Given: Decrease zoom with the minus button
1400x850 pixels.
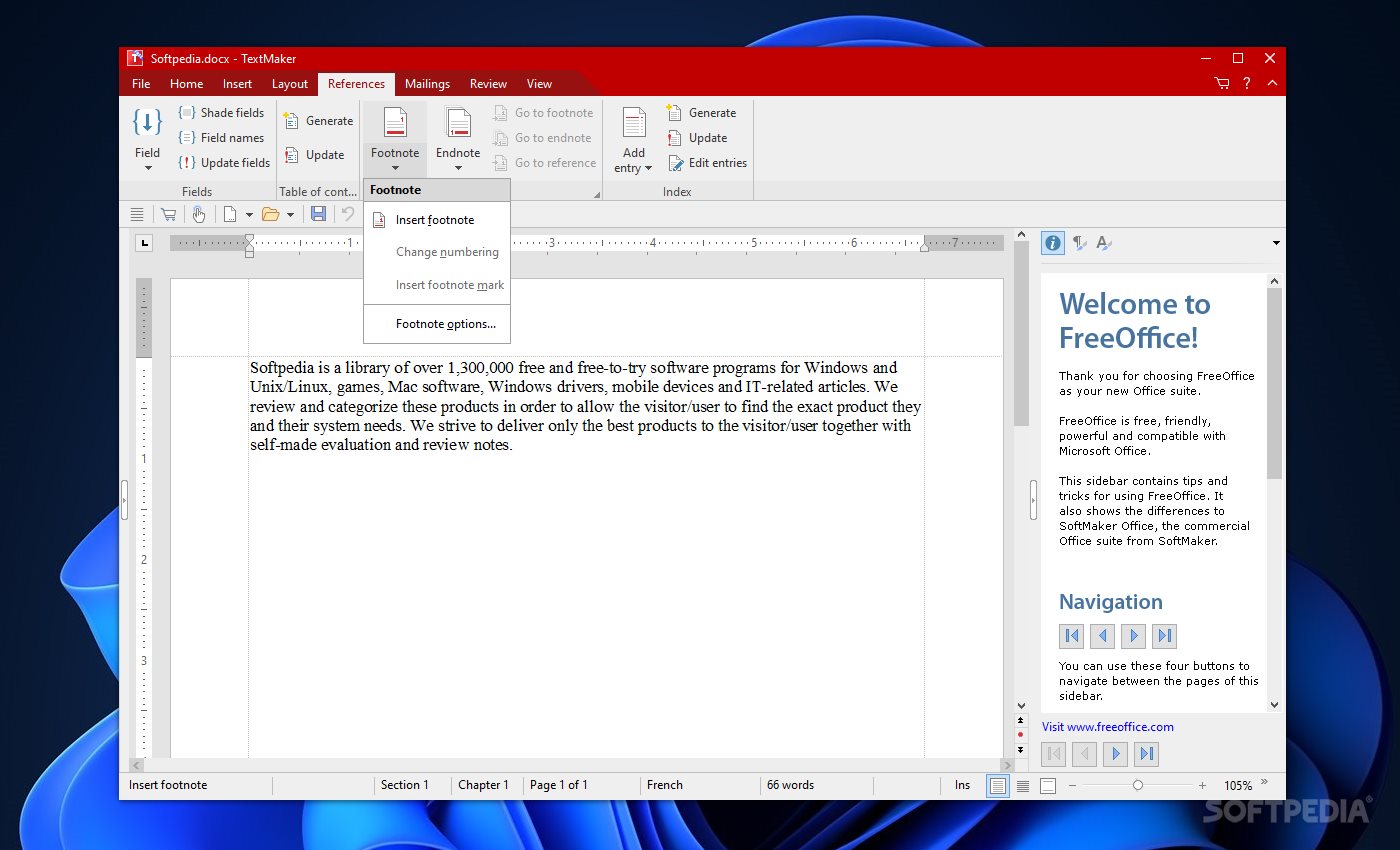Looking at the screenshot, I should click(1072, 786).
